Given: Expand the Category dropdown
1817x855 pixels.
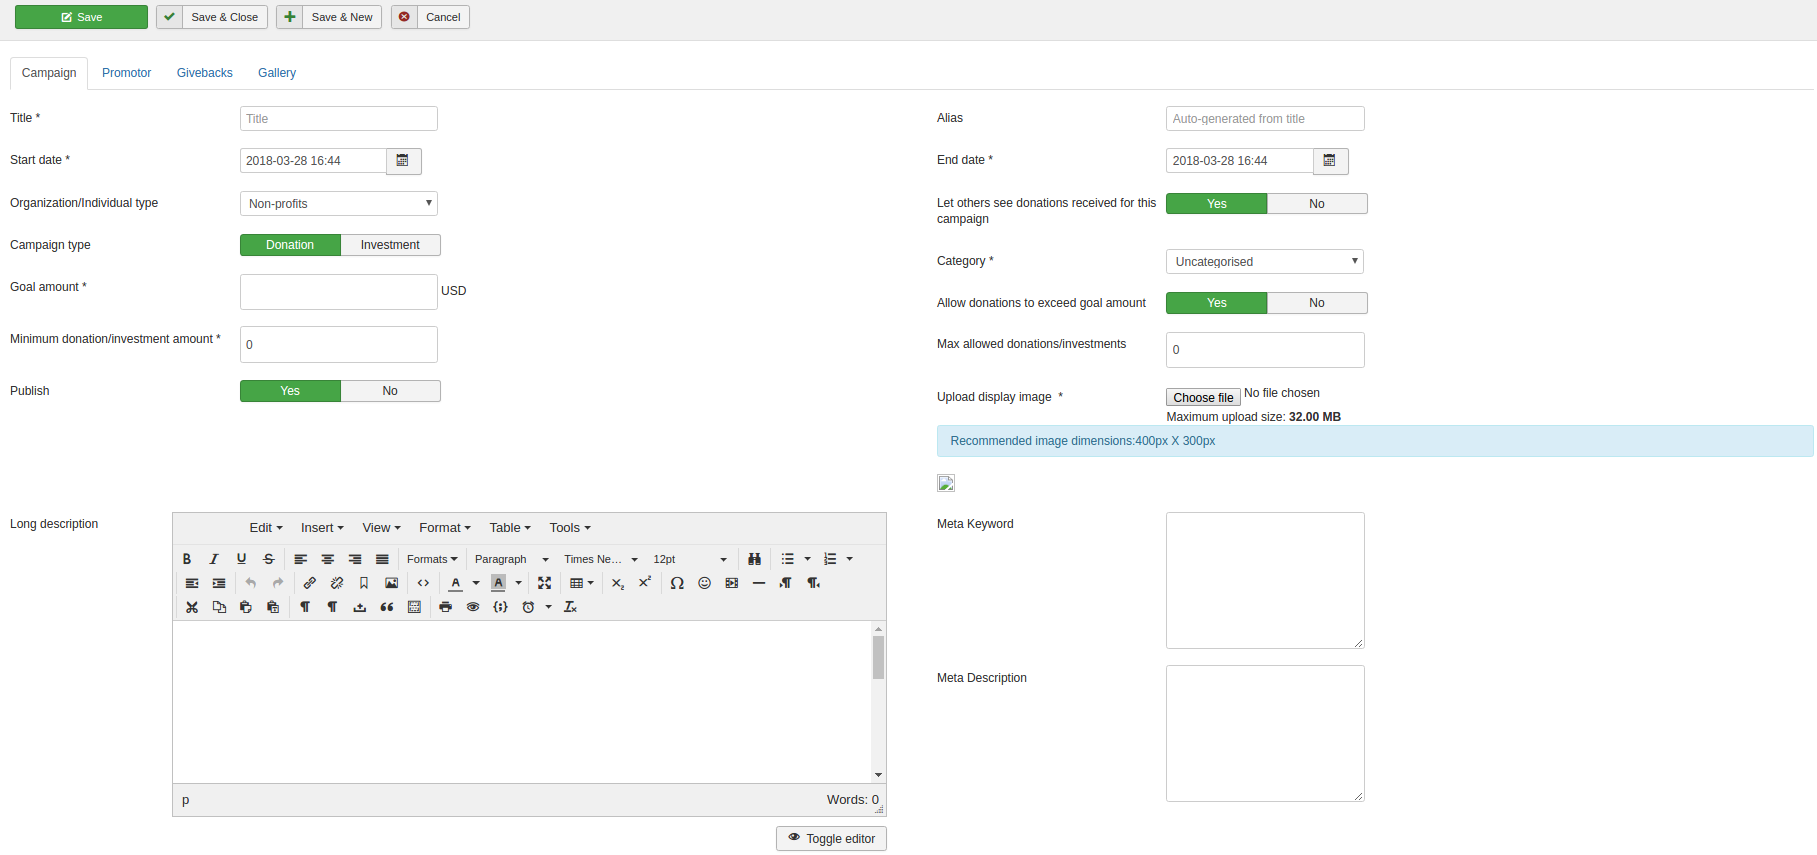Looking at the screenshot, I should click(x=1264, y=262).
